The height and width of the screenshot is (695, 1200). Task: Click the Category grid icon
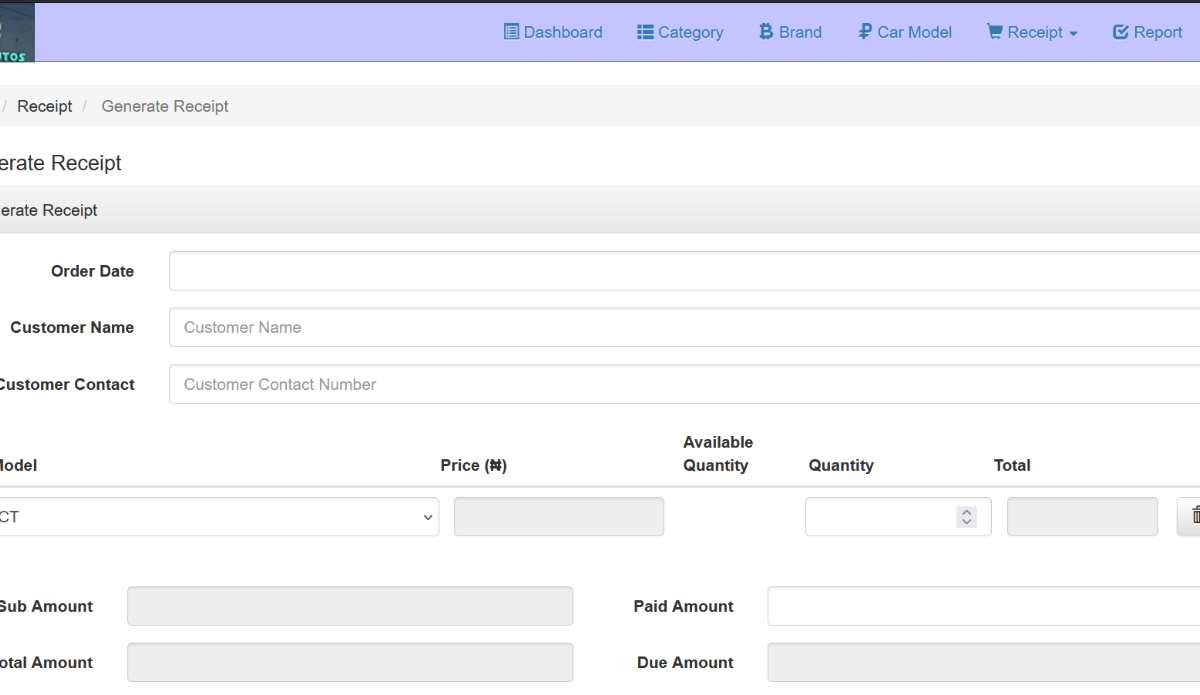coord(645,32)
